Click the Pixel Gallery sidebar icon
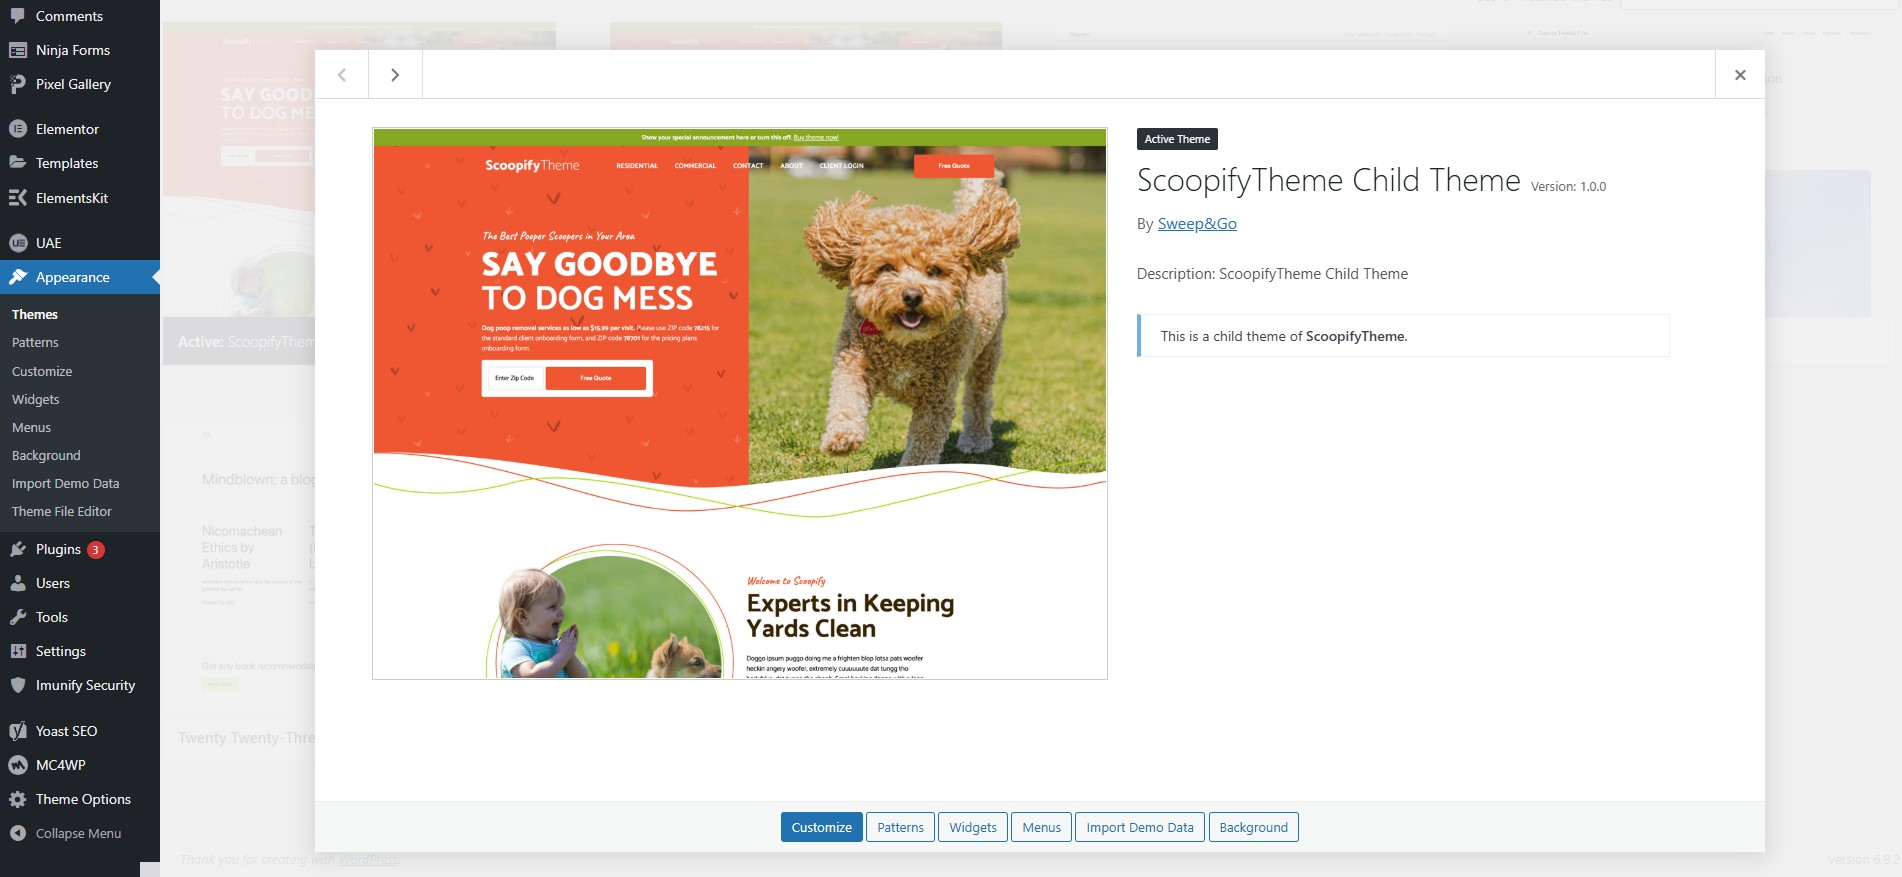This screenshot has width=1902, height=877. 18,84
